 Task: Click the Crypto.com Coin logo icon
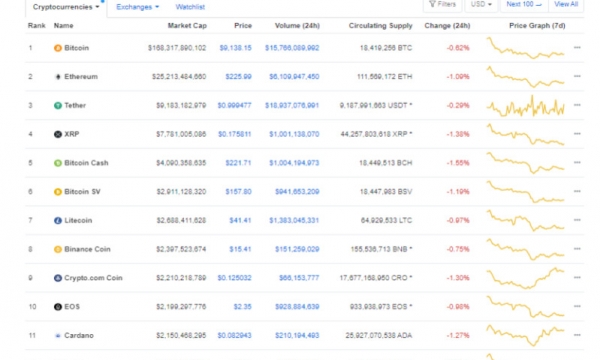coord(57,278)
